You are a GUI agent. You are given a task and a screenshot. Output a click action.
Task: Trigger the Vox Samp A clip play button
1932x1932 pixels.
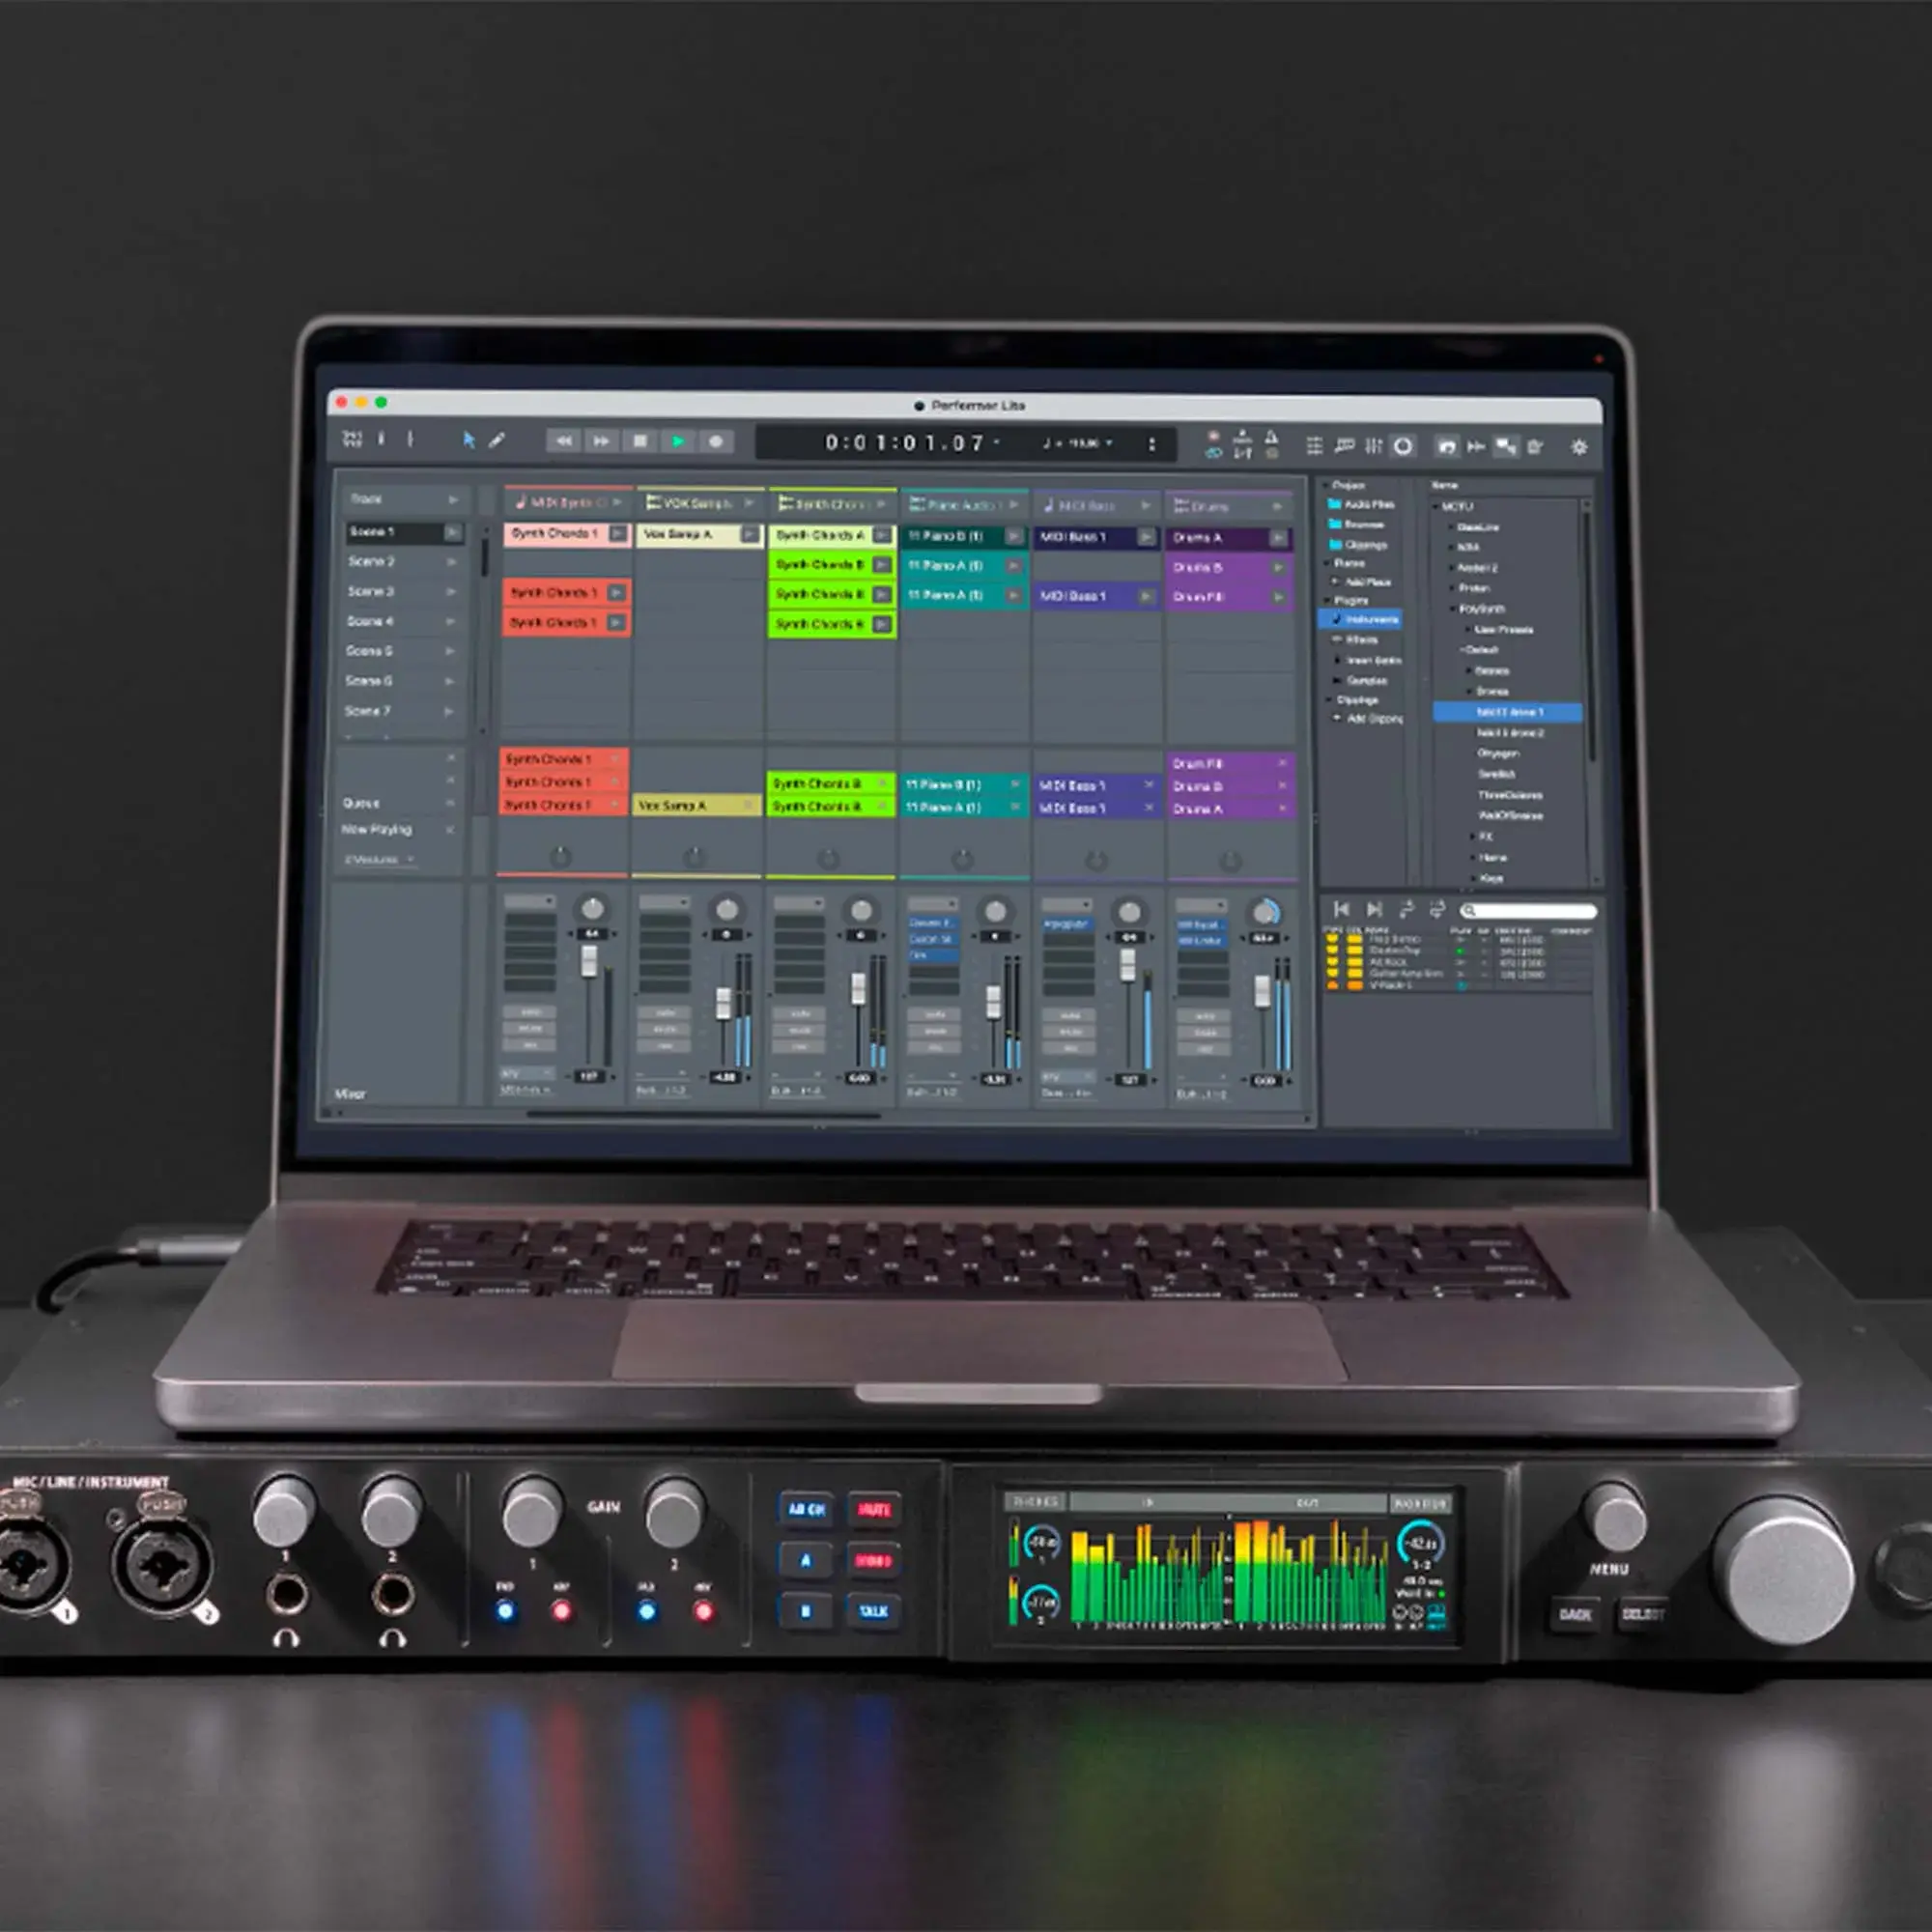click(749, 535)
